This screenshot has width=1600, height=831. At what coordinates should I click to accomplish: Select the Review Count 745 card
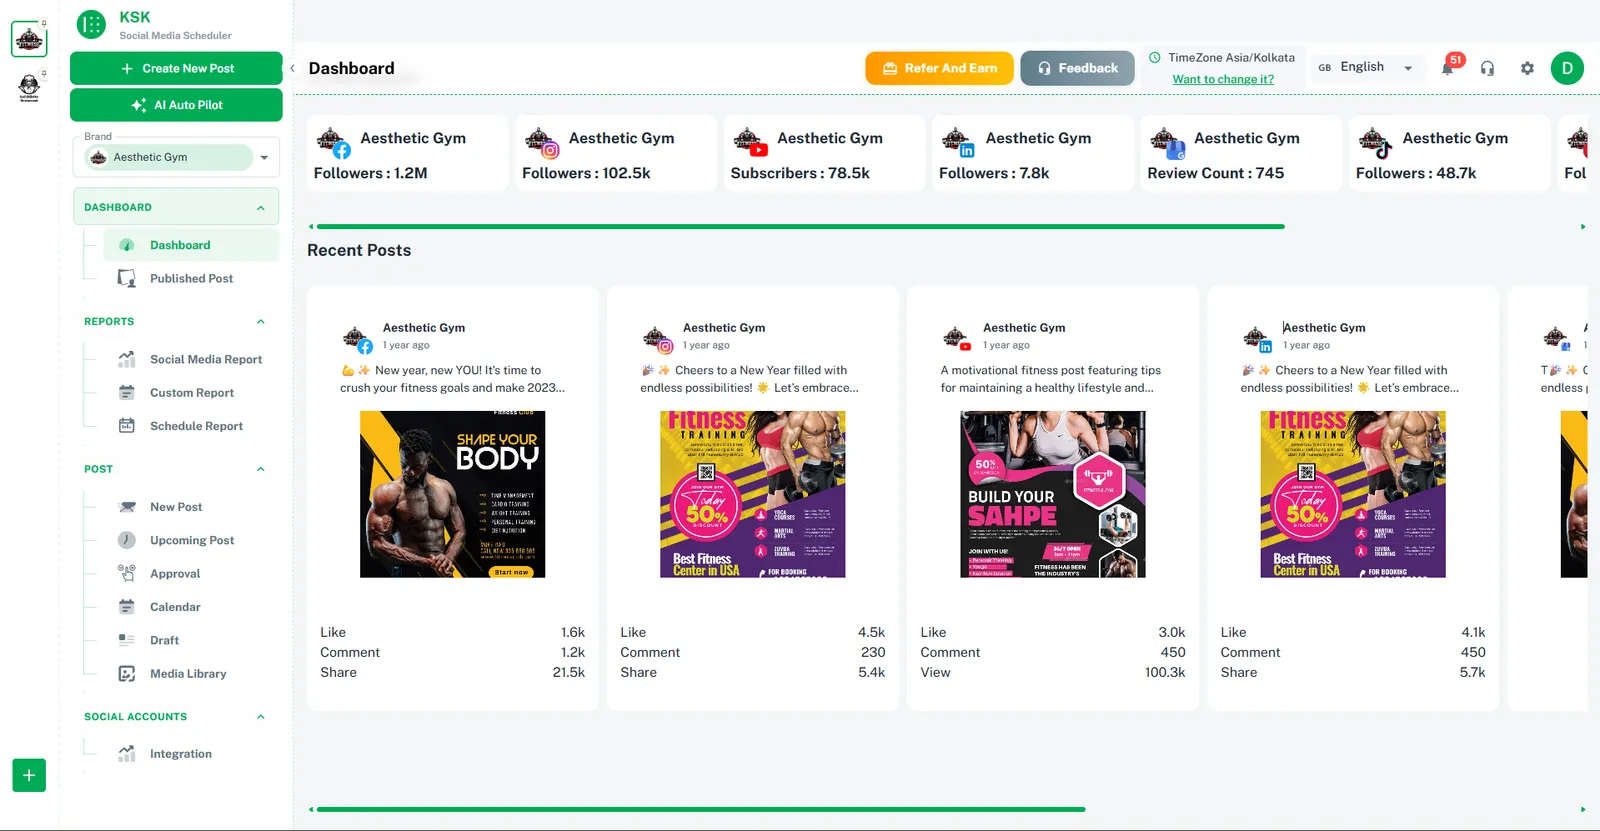tap(1241, 153)
